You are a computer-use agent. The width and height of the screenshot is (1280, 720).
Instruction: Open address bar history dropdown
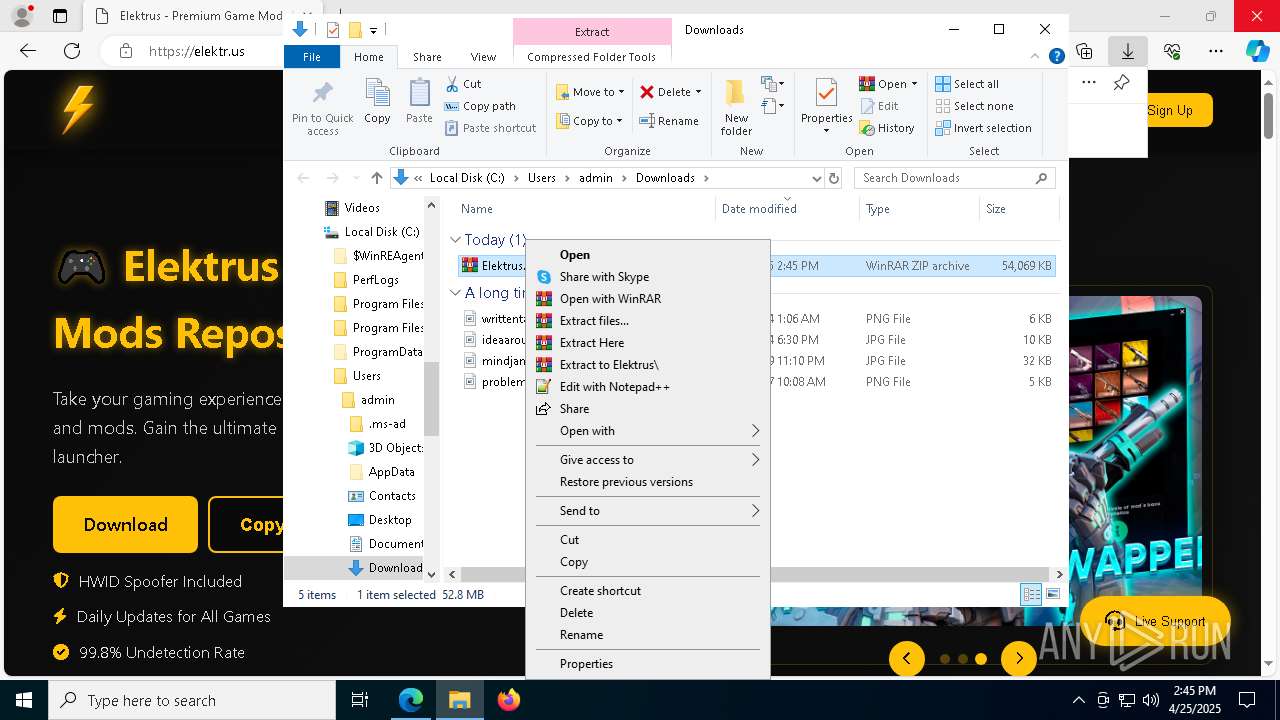point(816,178)
